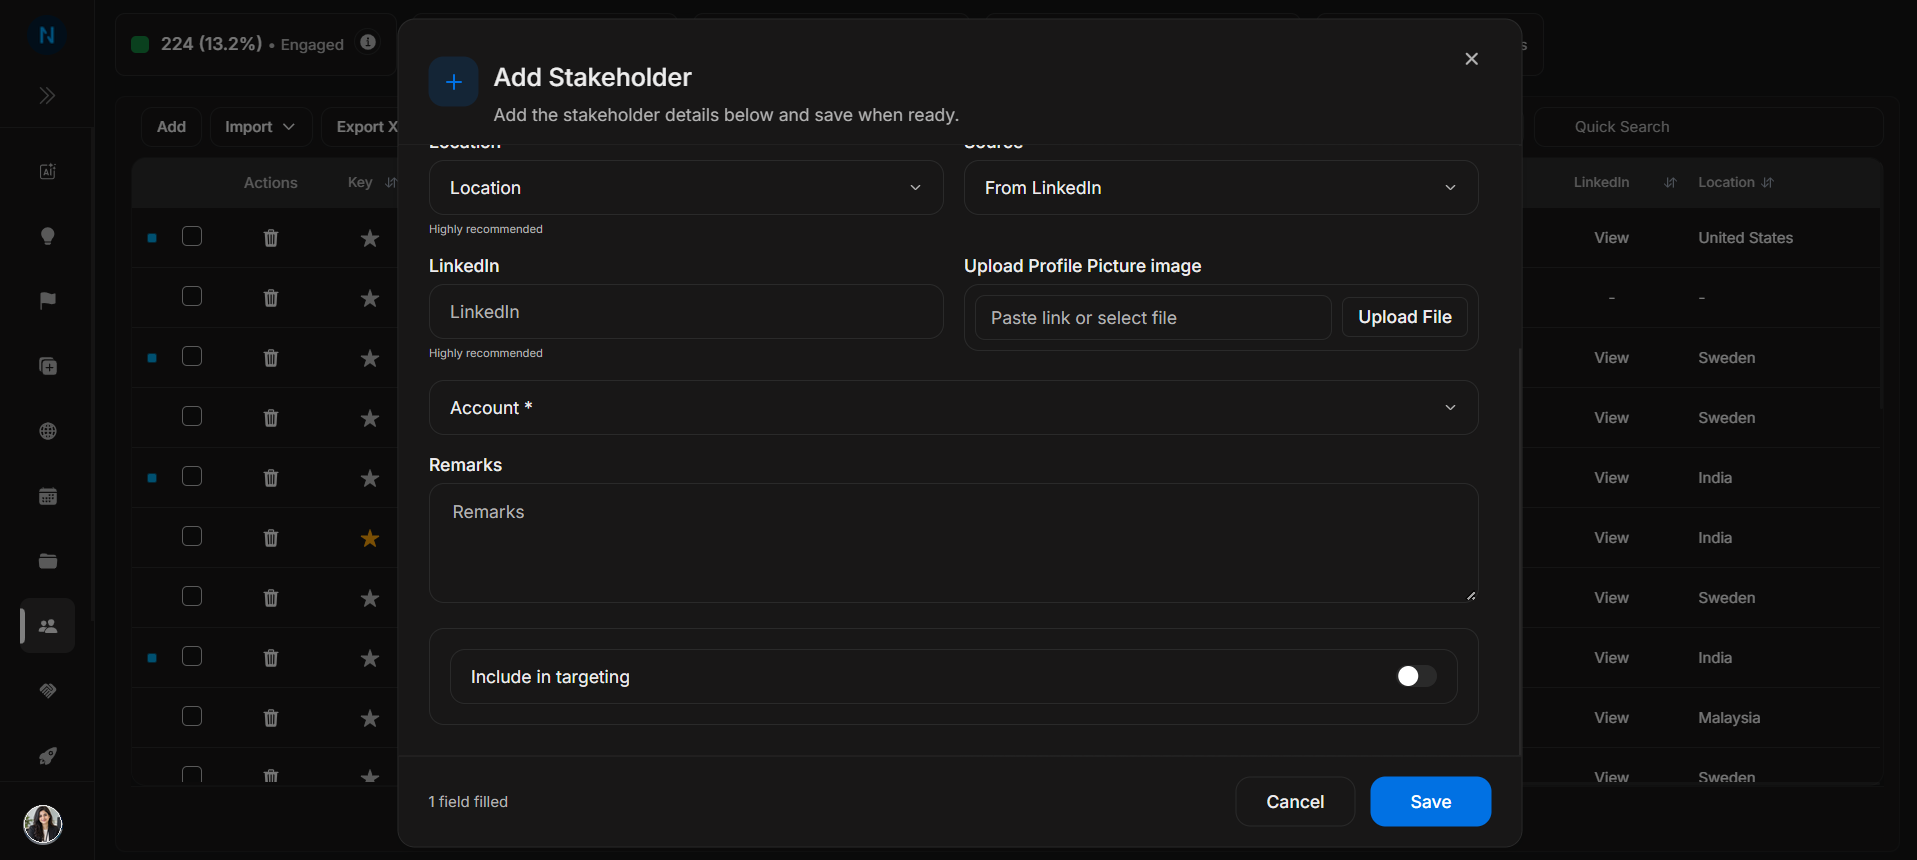Viewport: 1917px width, 860px height.
Task: Click the N logo at top left
Action: 46,35
